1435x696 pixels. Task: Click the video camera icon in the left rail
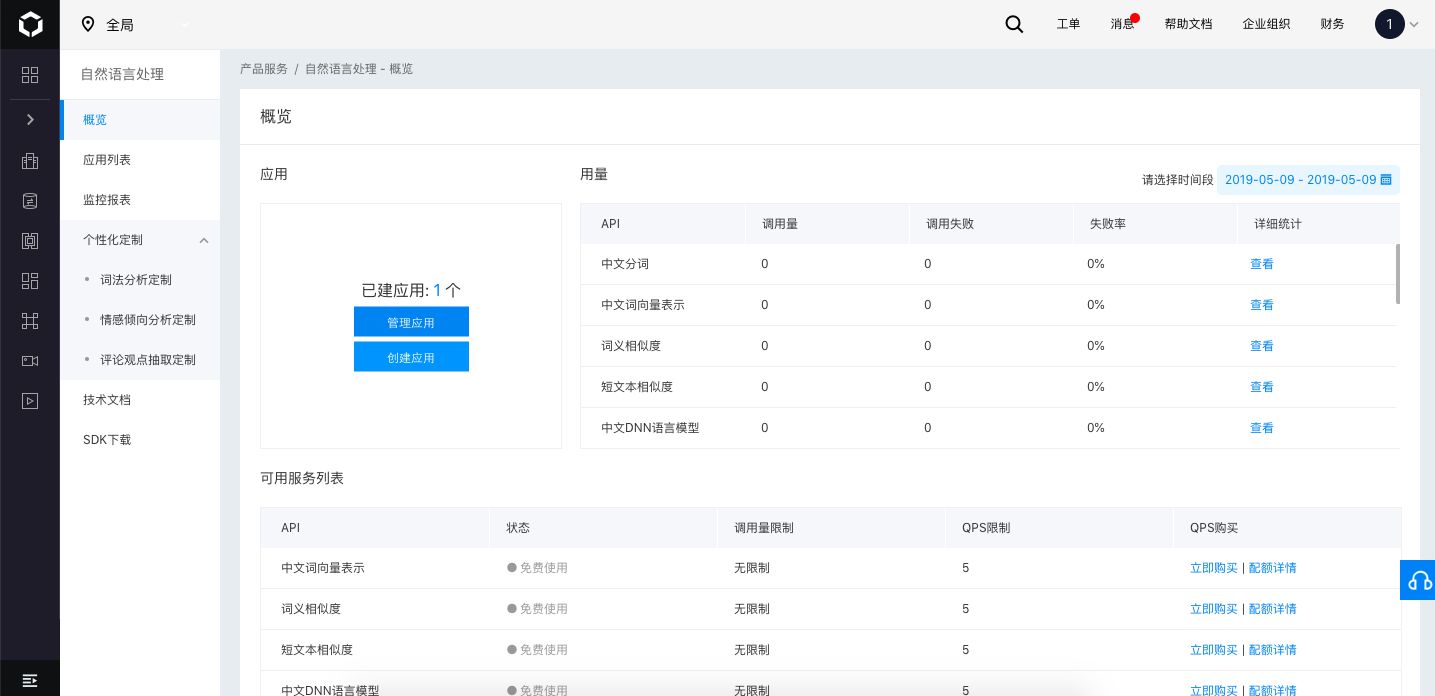pos(30,360)
